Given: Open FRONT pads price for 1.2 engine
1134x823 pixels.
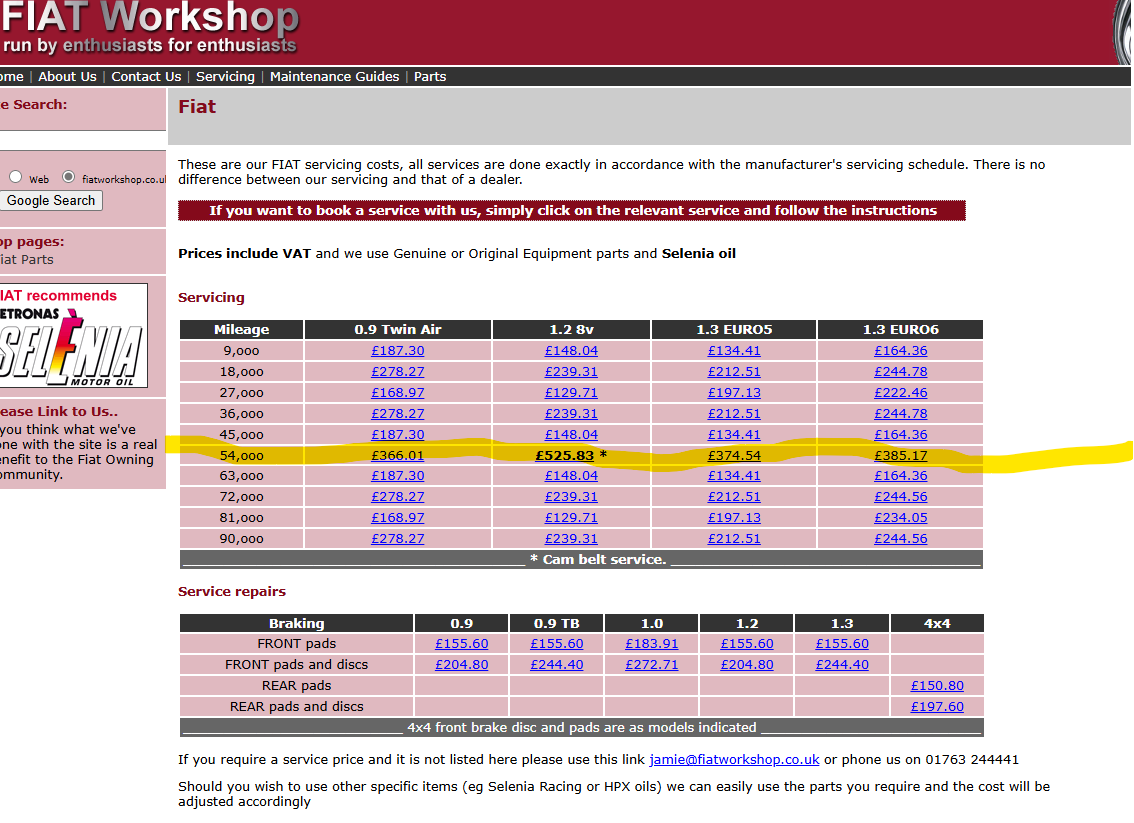Looking at the screenshot, I should (x=747, y=644).
